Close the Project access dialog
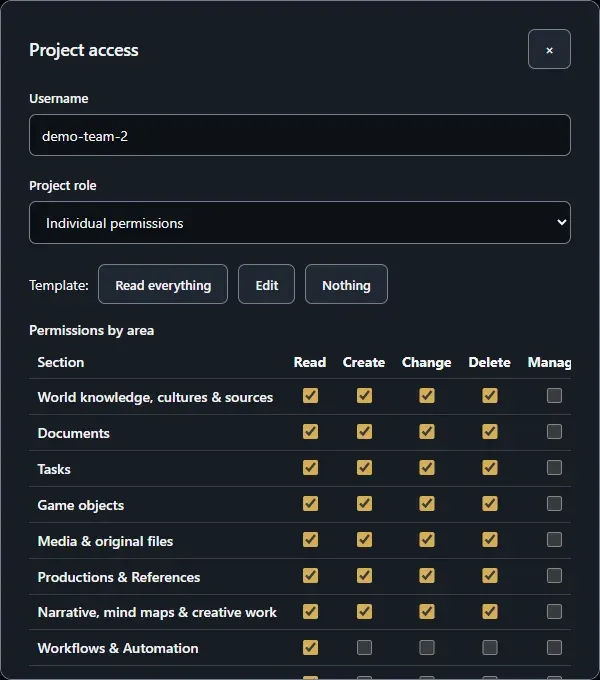Viewport: 600px width, 680px height. click(x=549, y=49)
